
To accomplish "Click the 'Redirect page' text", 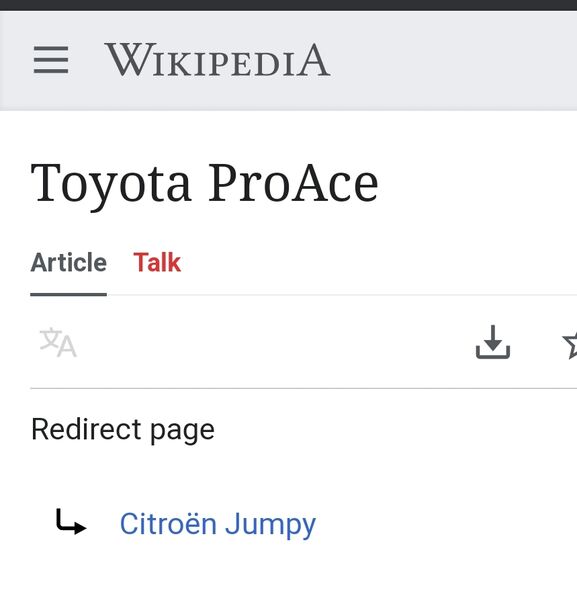I will point(123,430).
